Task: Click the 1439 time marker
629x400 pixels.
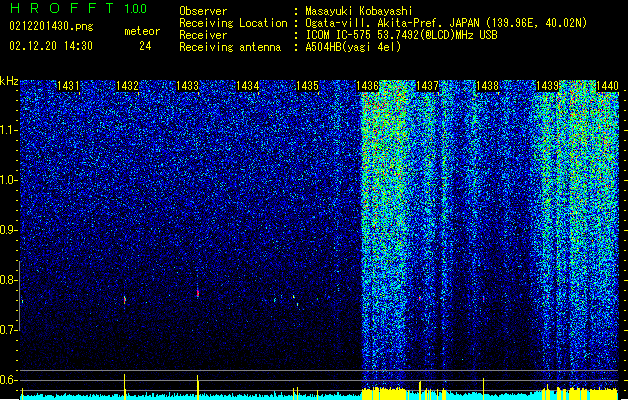Action: point(548,85)
